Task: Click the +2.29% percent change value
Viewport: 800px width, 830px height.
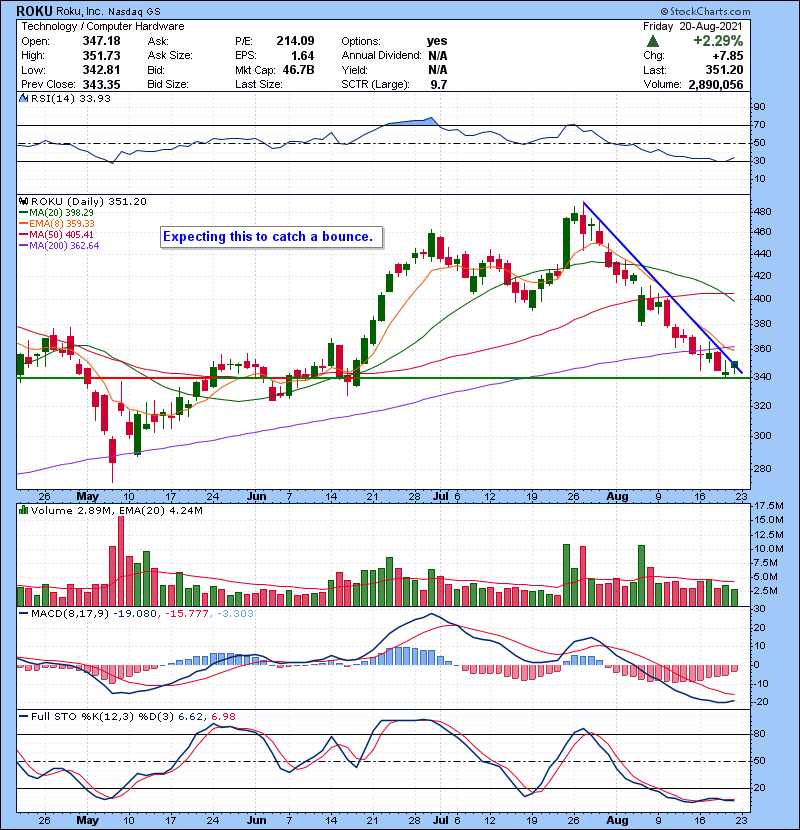Action: coord(718,41)
